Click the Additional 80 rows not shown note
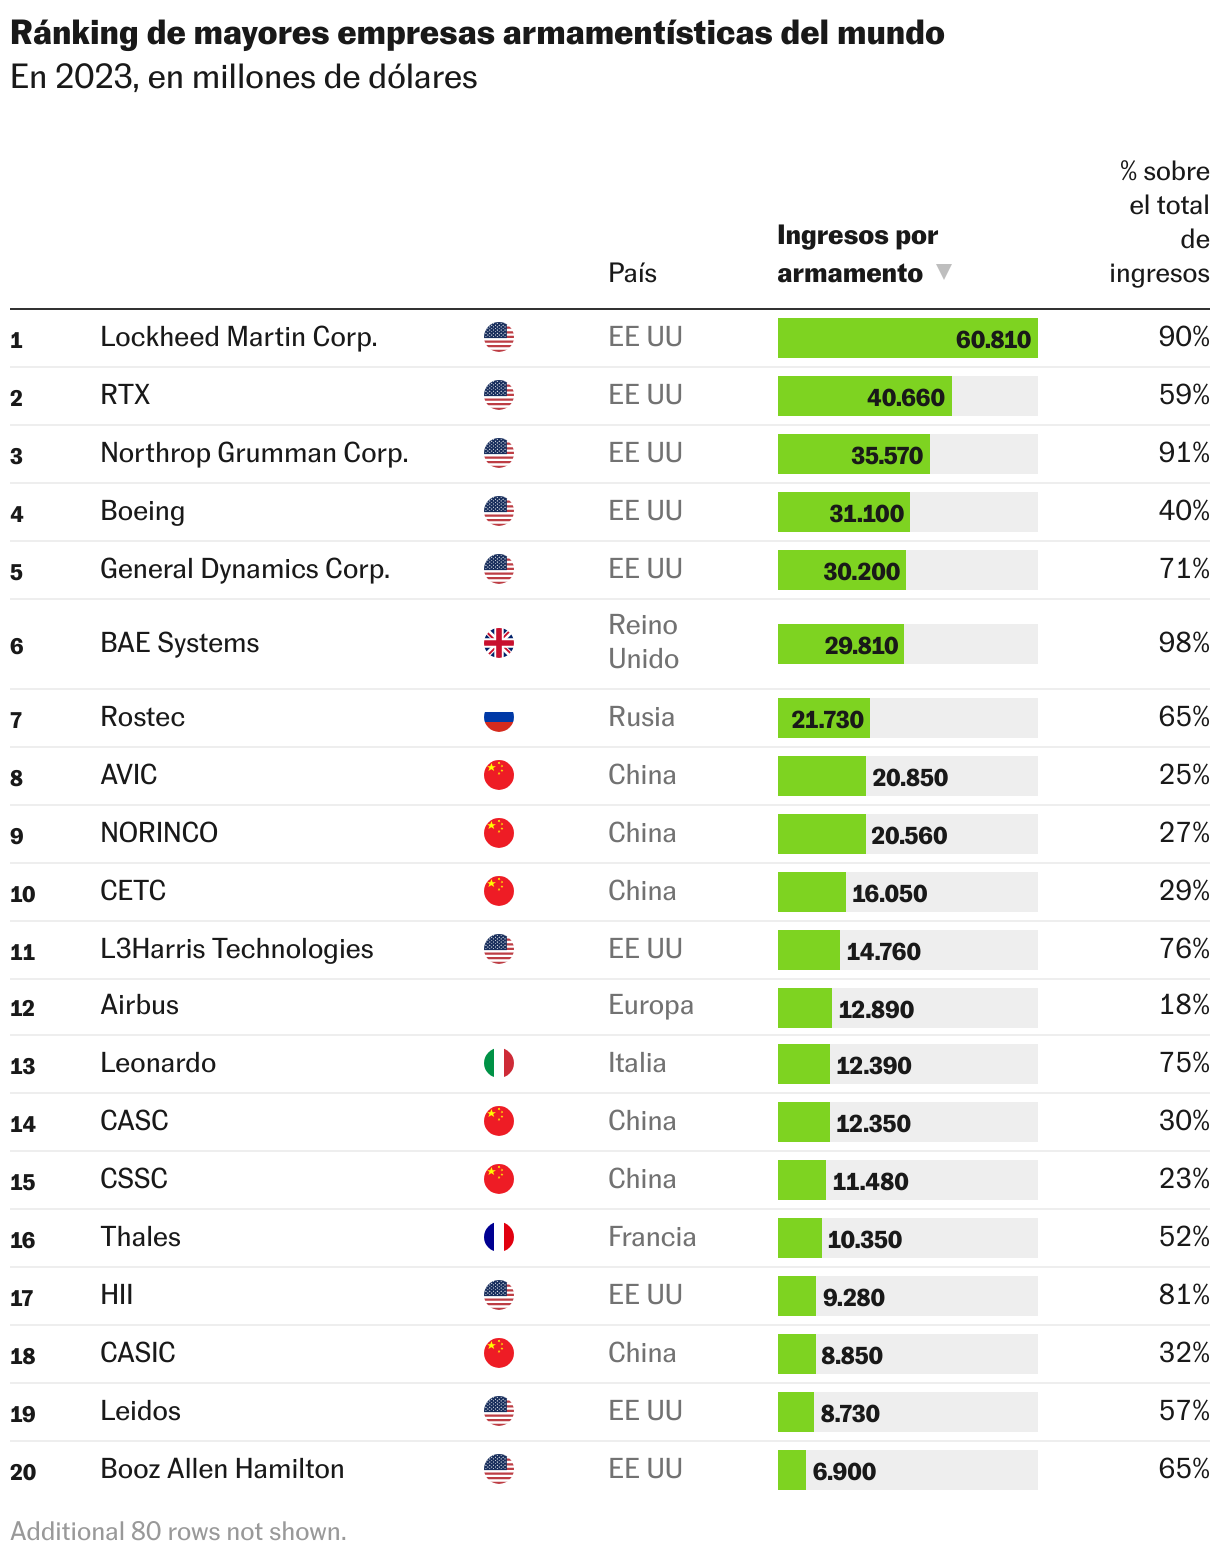Screen dimensions: 1220x1560 tap(178, 1531)
